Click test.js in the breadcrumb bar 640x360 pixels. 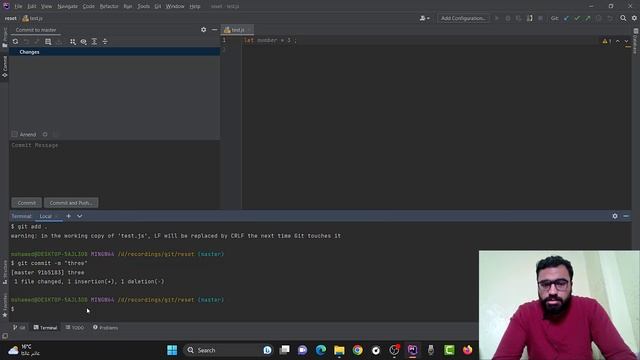[32, 18]
